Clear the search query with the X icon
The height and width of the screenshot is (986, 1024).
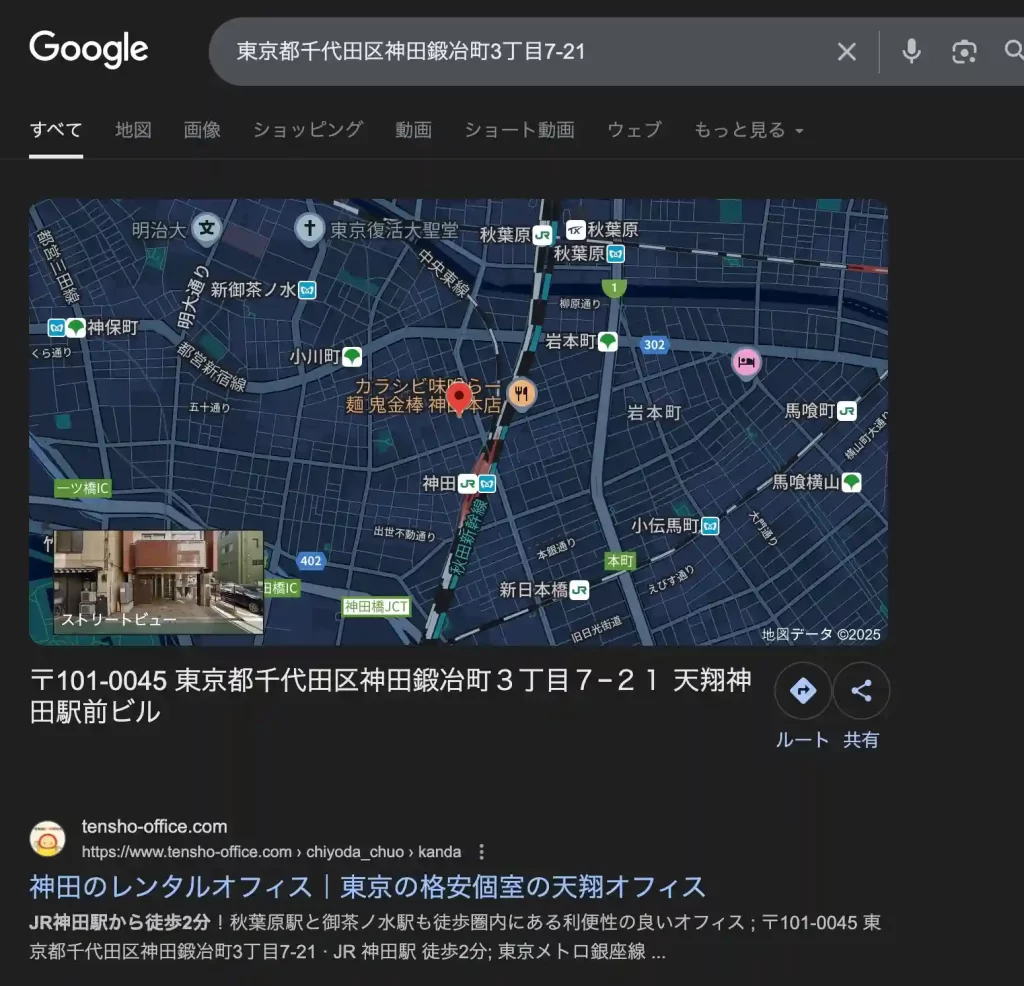(x=846, y=51)
